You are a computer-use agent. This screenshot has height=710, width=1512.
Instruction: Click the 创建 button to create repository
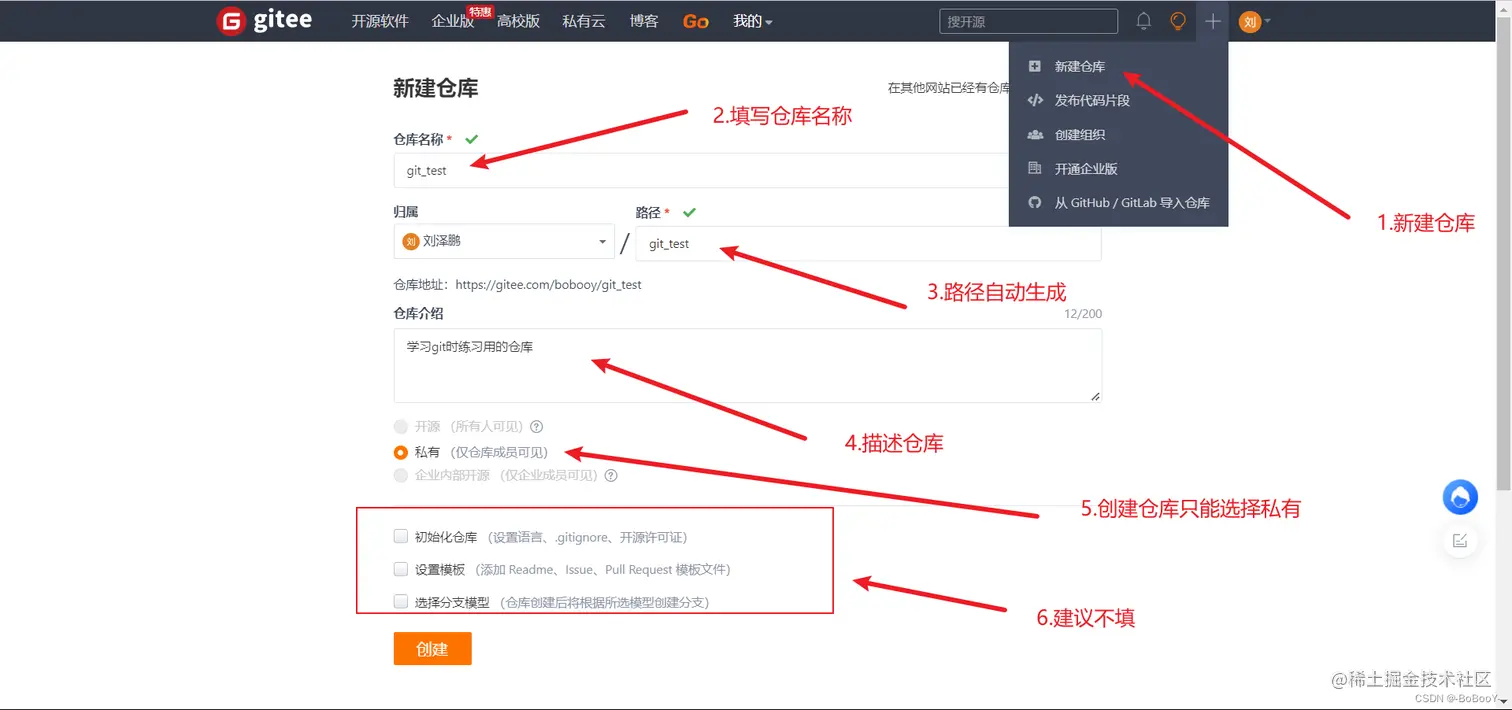432,648
